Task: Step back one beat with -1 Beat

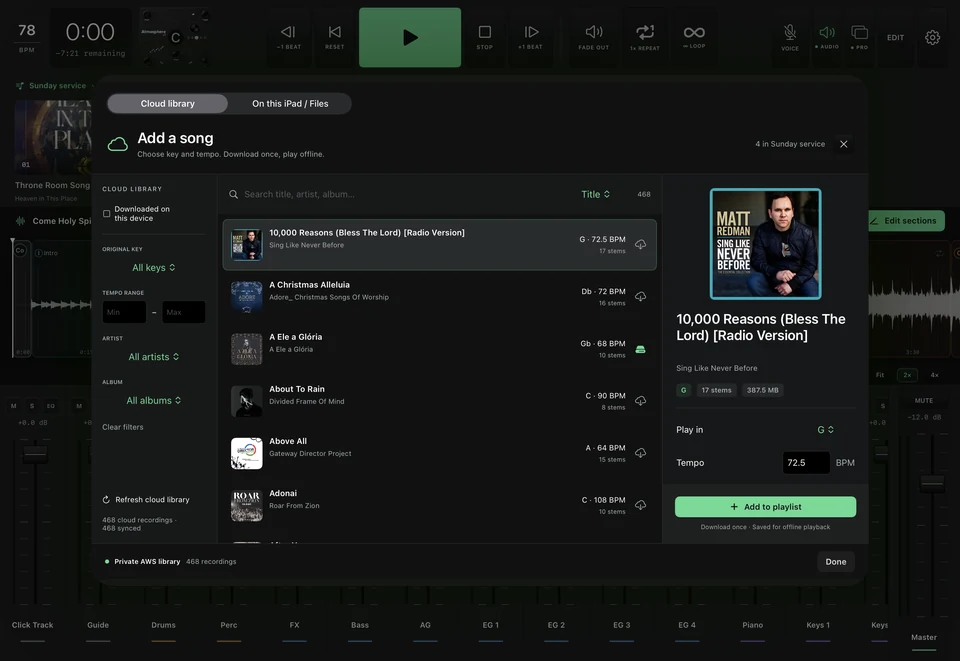Action: pyautogui.click(x=288, y=37)
